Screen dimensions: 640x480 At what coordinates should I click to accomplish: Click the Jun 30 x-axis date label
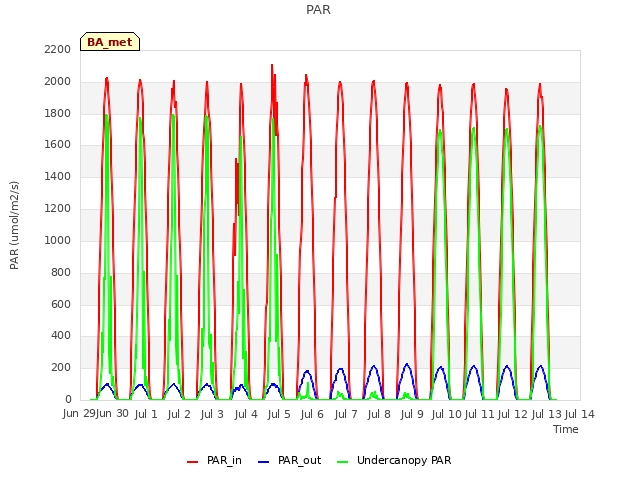(112, 414)
